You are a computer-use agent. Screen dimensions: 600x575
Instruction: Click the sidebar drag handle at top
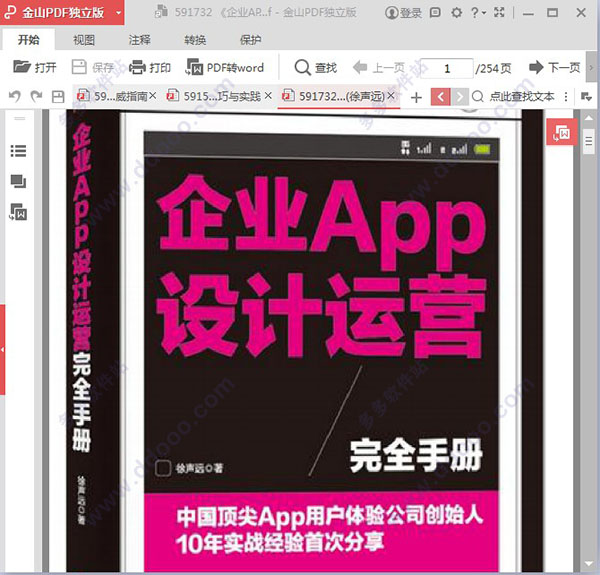pos(20,118)
